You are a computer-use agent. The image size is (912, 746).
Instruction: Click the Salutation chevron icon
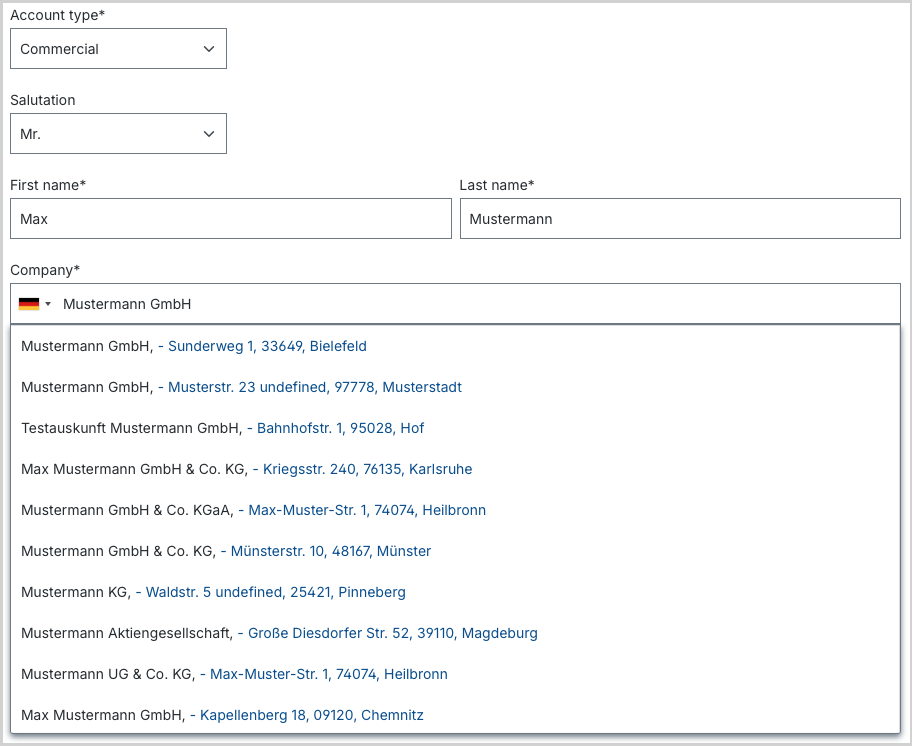209,134
